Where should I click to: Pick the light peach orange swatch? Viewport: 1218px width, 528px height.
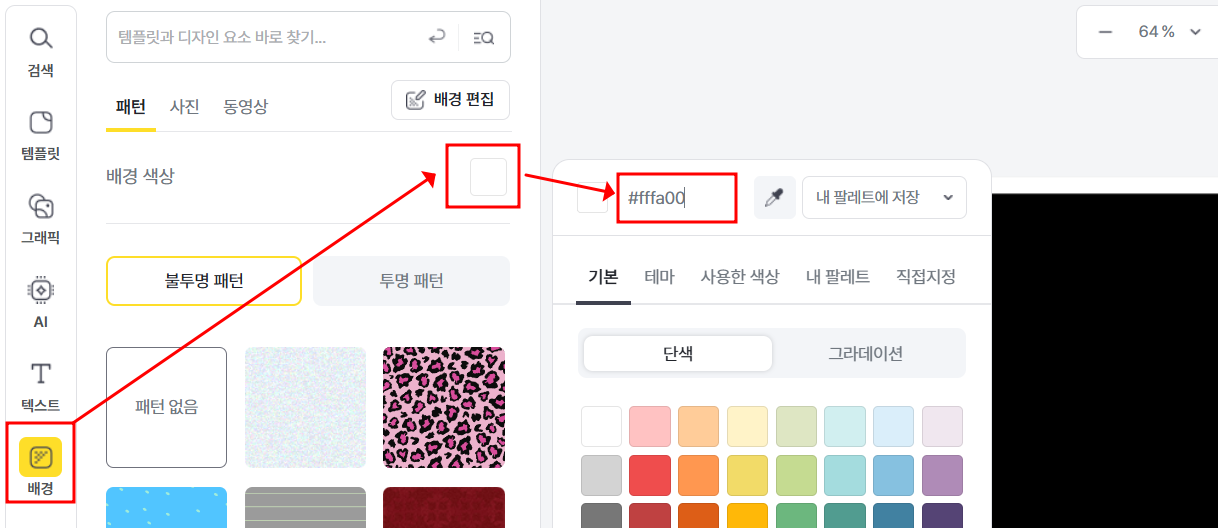point(699,426)
